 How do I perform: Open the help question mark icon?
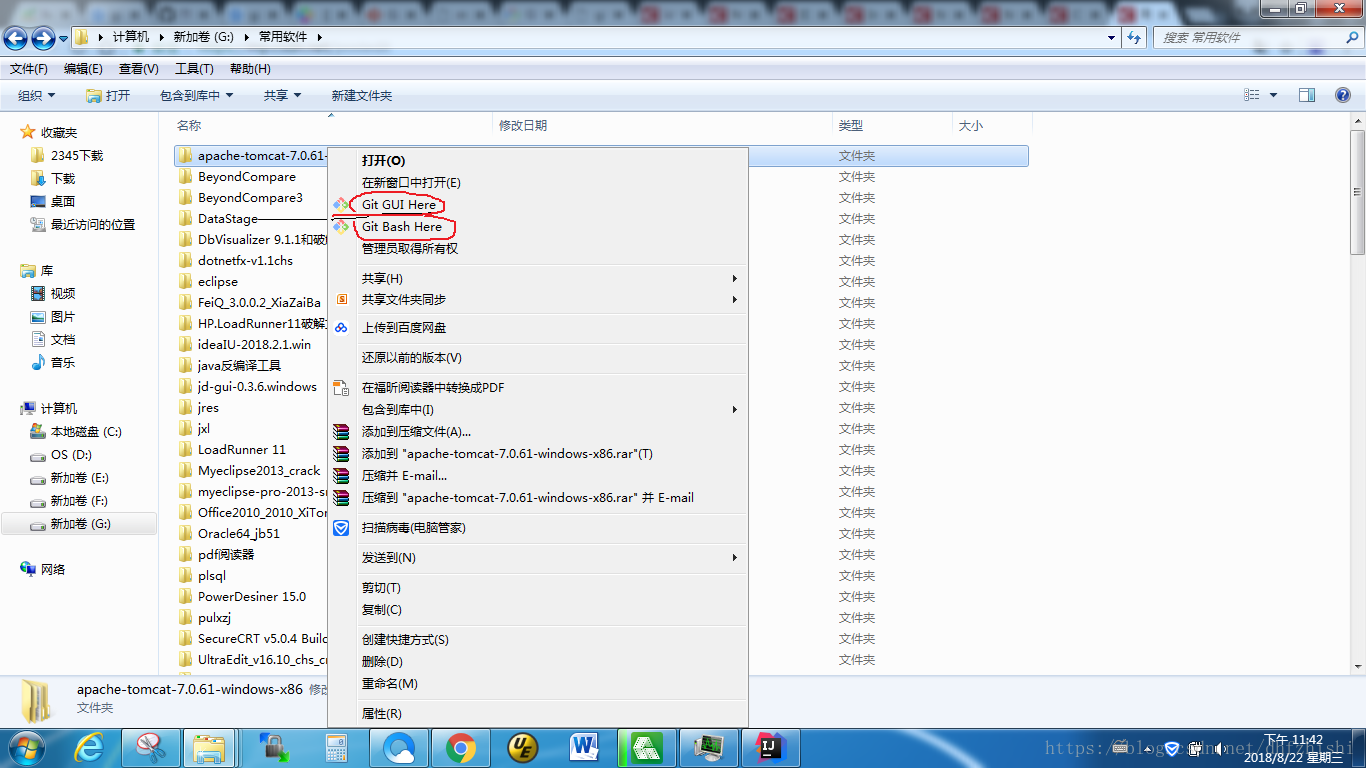point(1344,95)
